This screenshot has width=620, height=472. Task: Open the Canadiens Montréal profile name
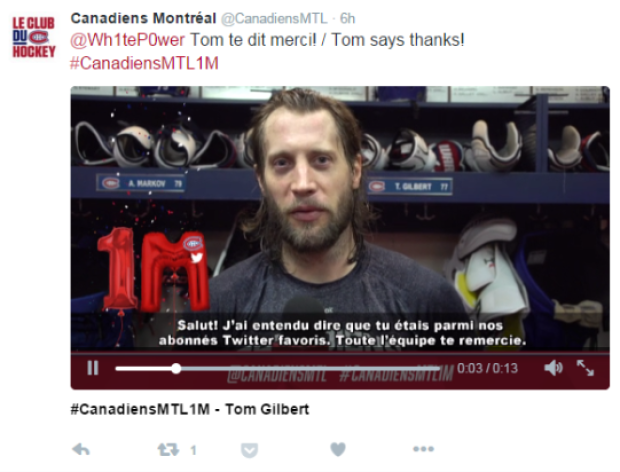(x=143, y=18)
